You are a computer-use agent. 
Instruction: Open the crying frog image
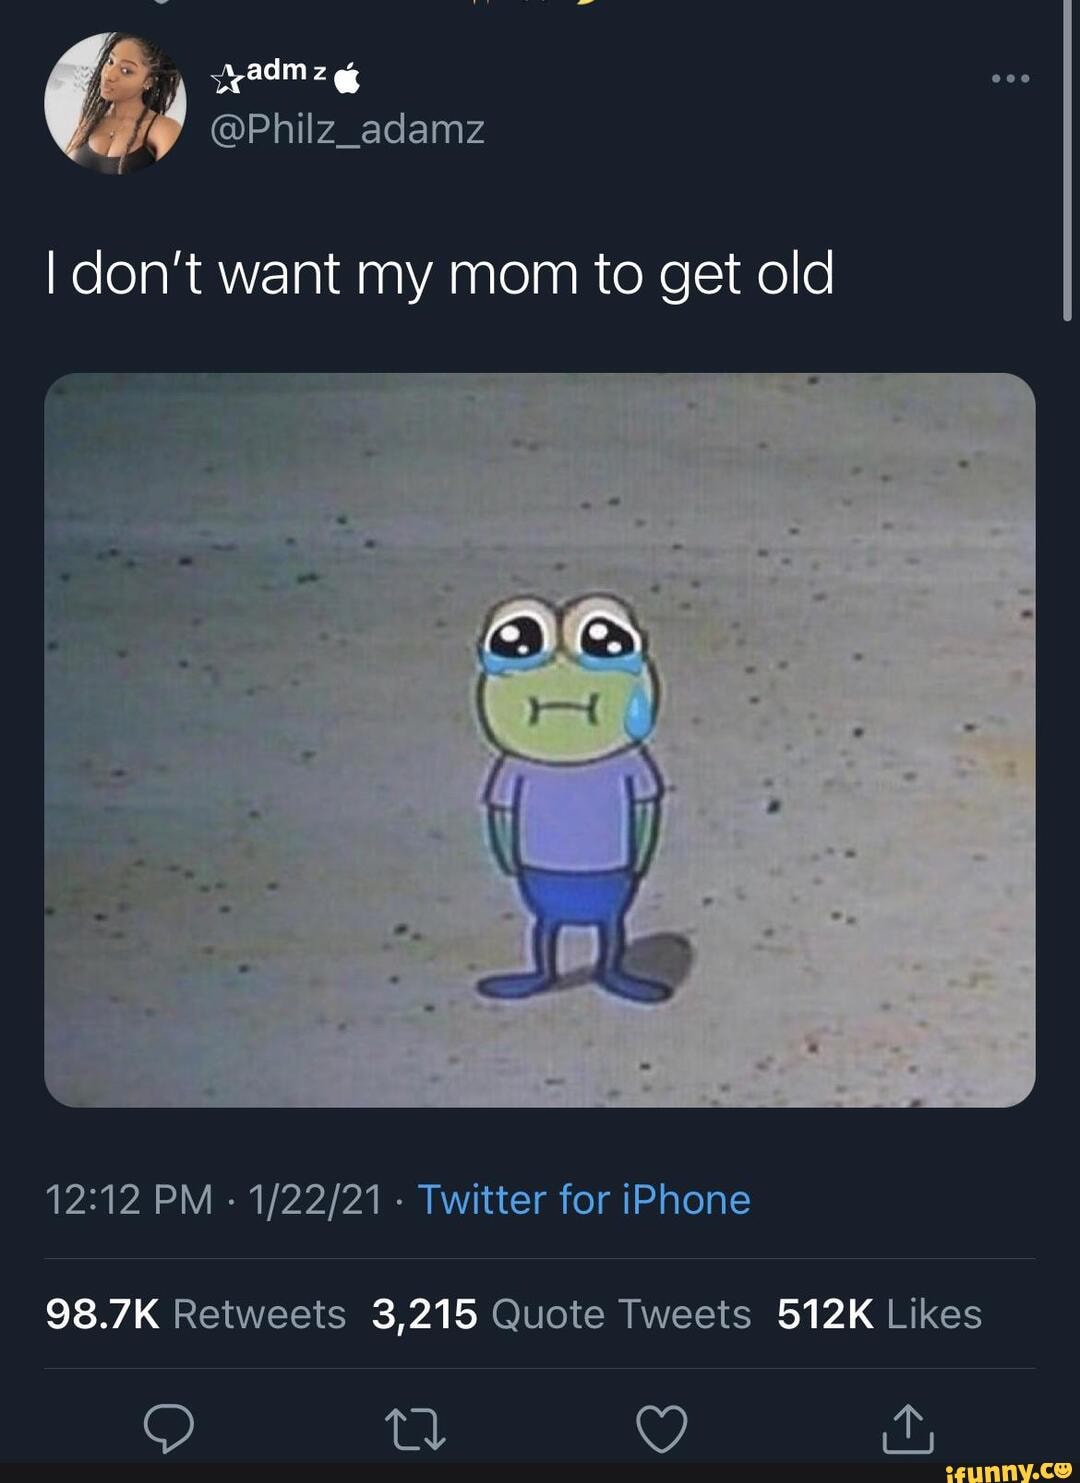click(540, 740)
